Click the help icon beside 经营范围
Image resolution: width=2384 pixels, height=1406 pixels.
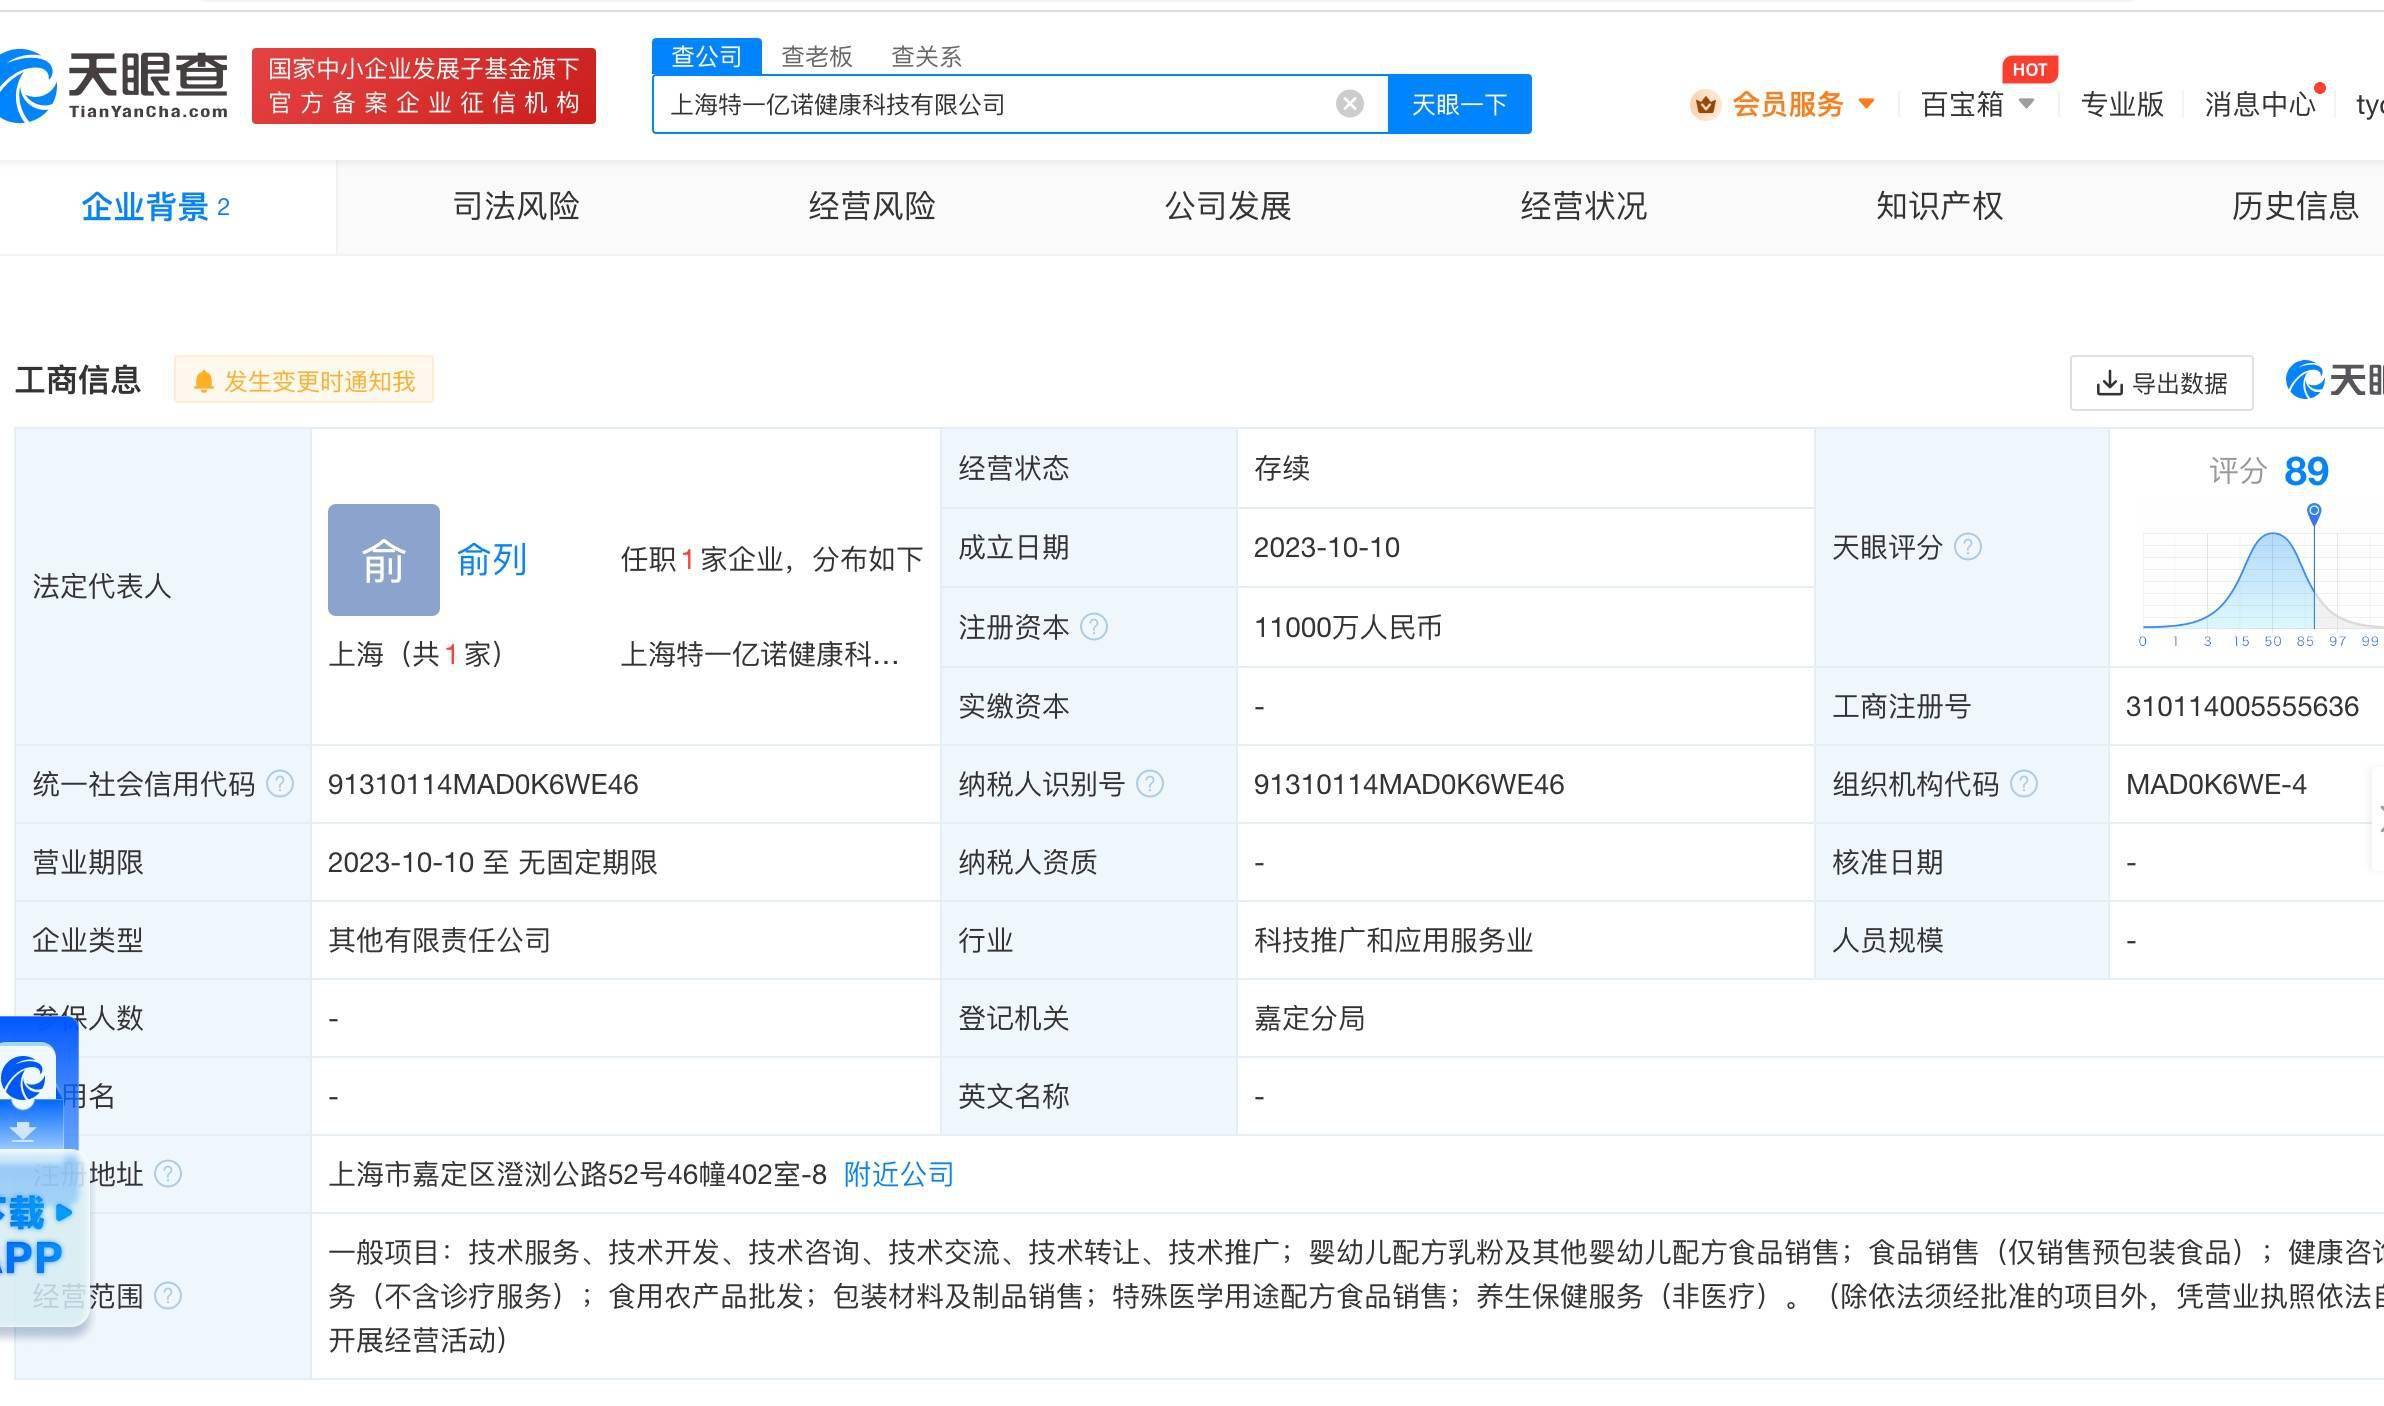point(169,1296)
